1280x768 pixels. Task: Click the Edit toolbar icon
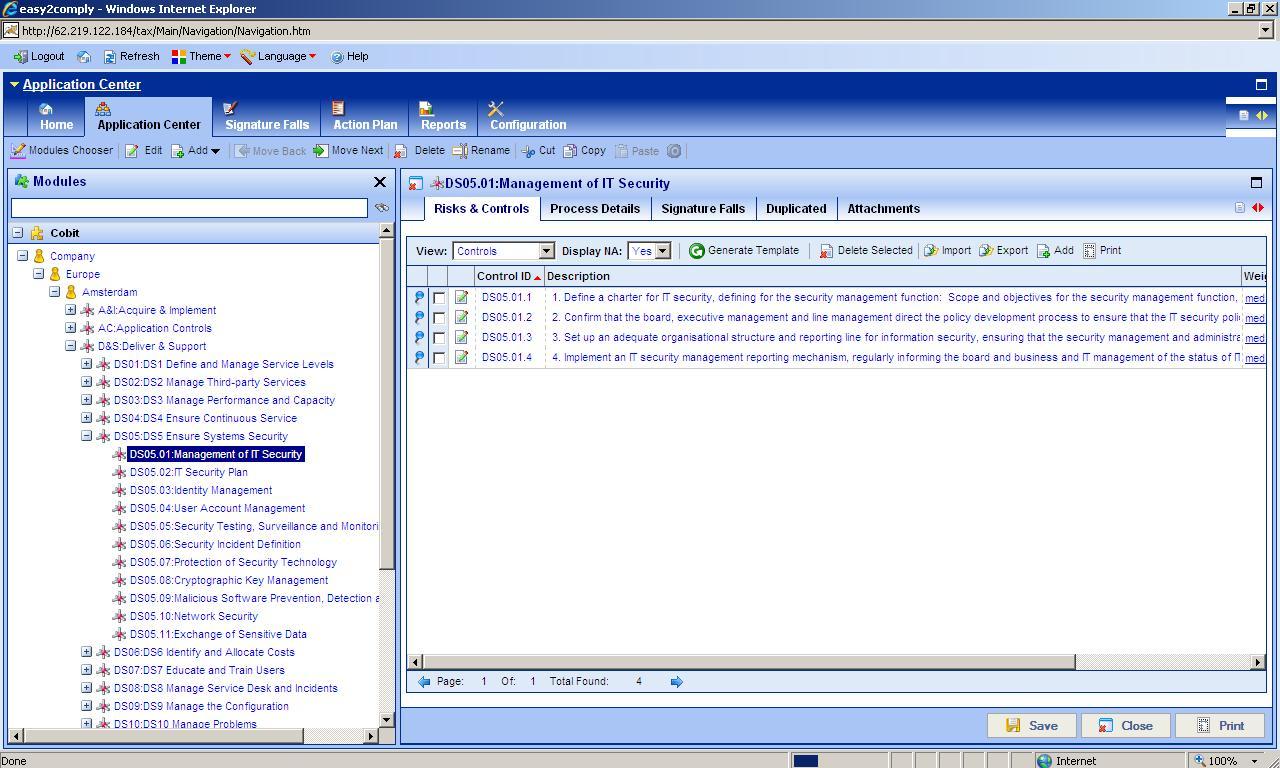click(132, 151)
